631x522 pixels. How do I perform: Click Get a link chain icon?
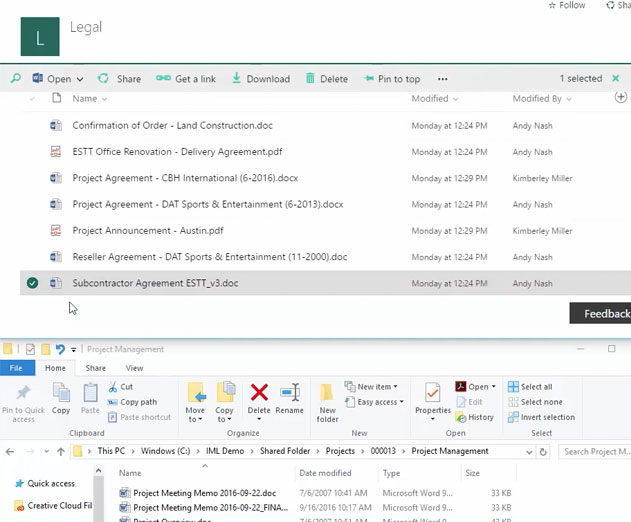[163, 78]
